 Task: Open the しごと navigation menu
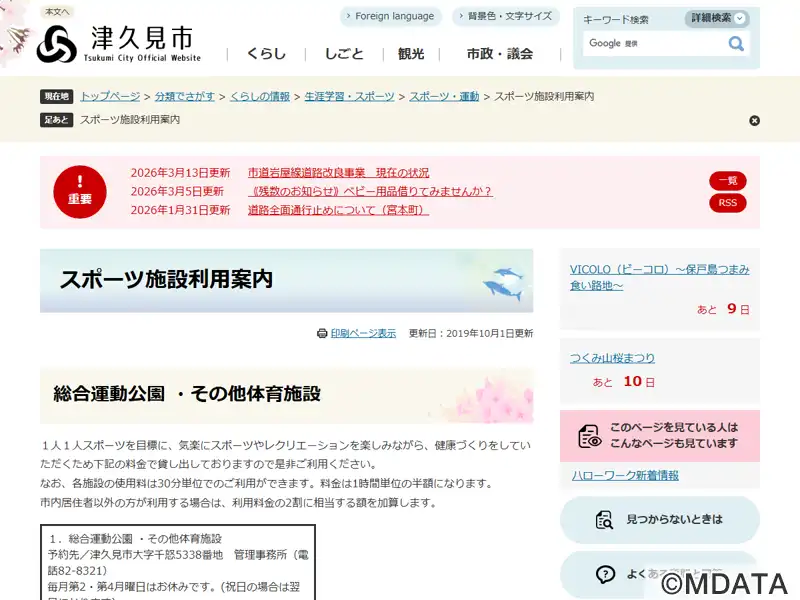[x=344, y=54]
